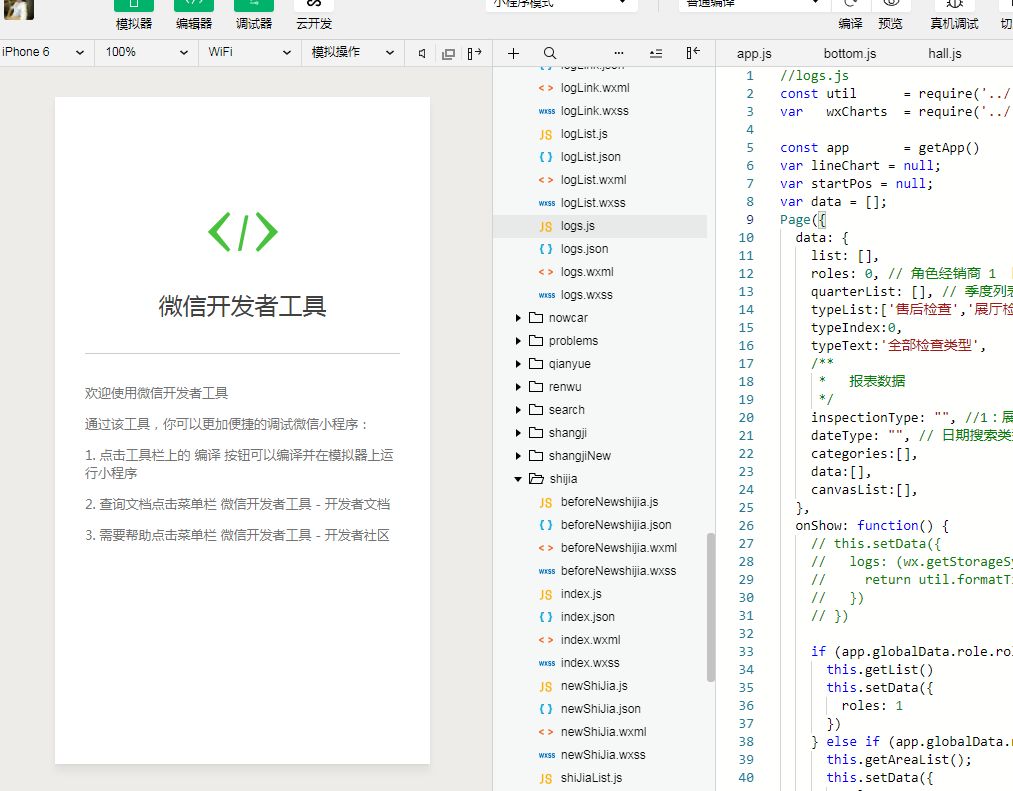Image resolution: width=1013 pixels, height=791 pixels.
Task: Click the user avatar thumbnail
Action: (19, 9)
